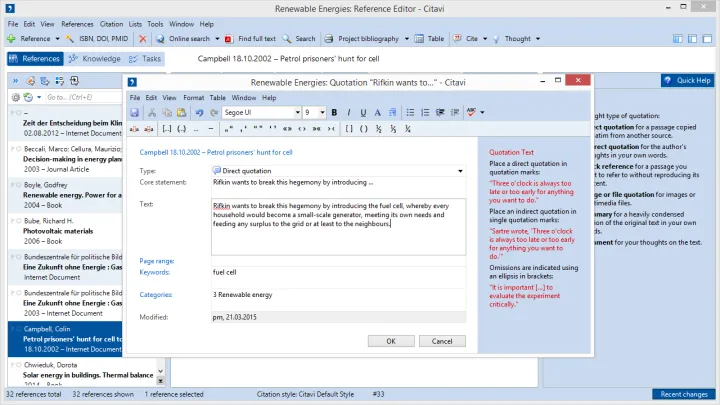Image resolution: width=720 pixels, height=405 pixels.
Task: Open the font color A picker
Action: 377,112
